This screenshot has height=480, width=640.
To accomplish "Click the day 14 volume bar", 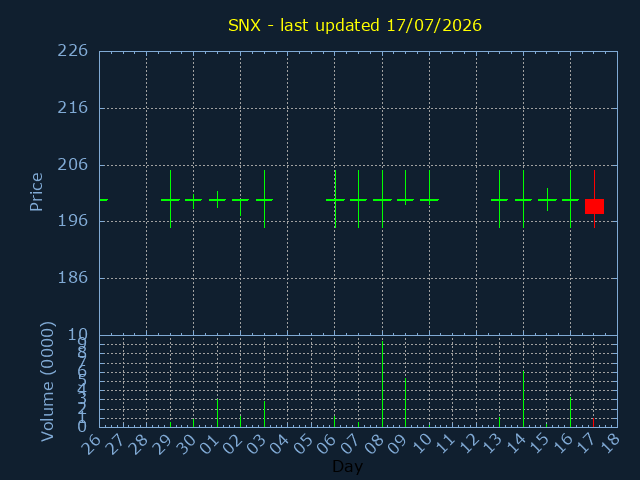I will point(523,399).
